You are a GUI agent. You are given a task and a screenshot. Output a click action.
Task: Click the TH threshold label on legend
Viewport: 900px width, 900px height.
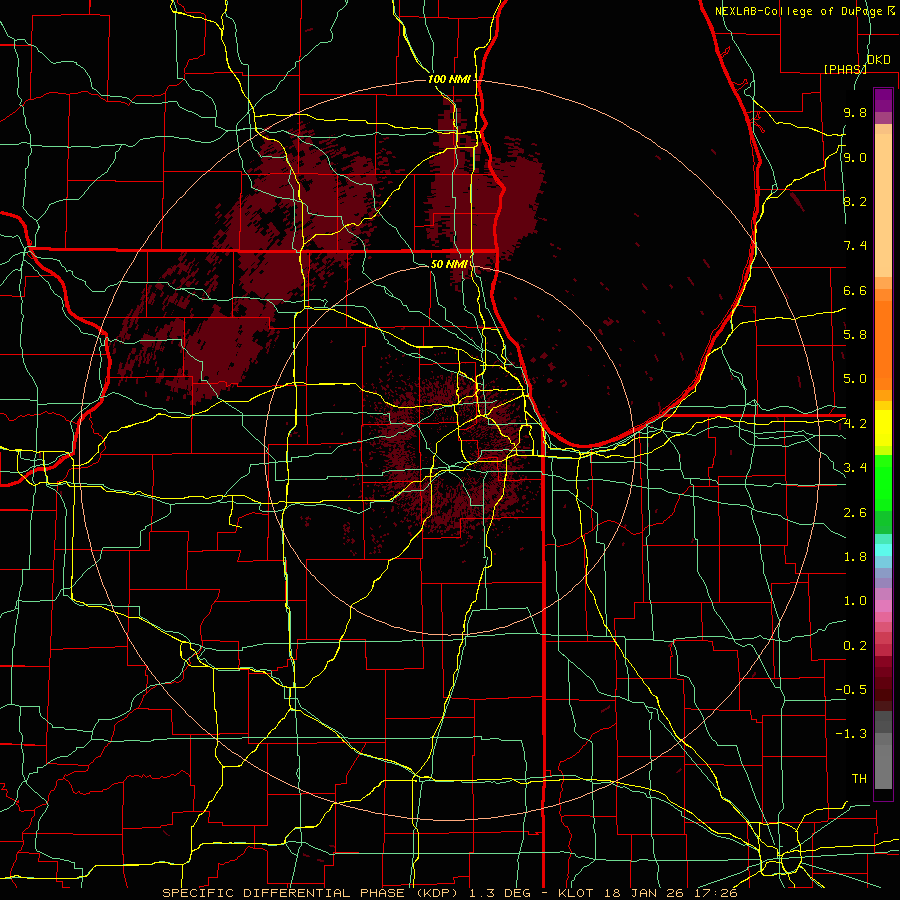point(859,779)
